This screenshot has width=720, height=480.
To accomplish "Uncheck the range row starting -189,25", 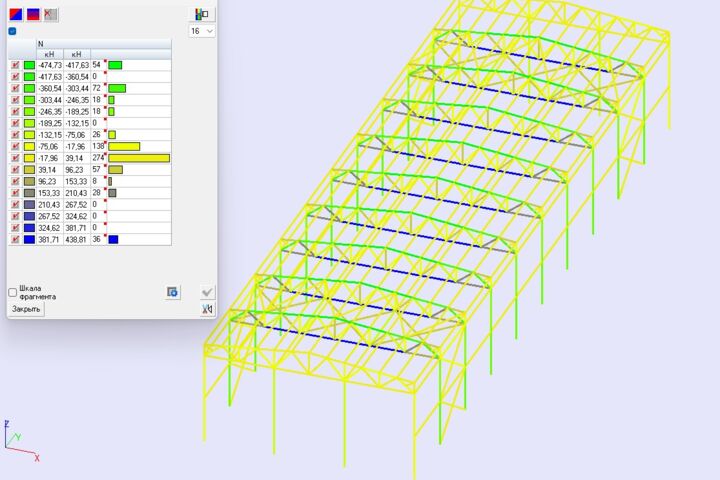I will coord(16,123).
